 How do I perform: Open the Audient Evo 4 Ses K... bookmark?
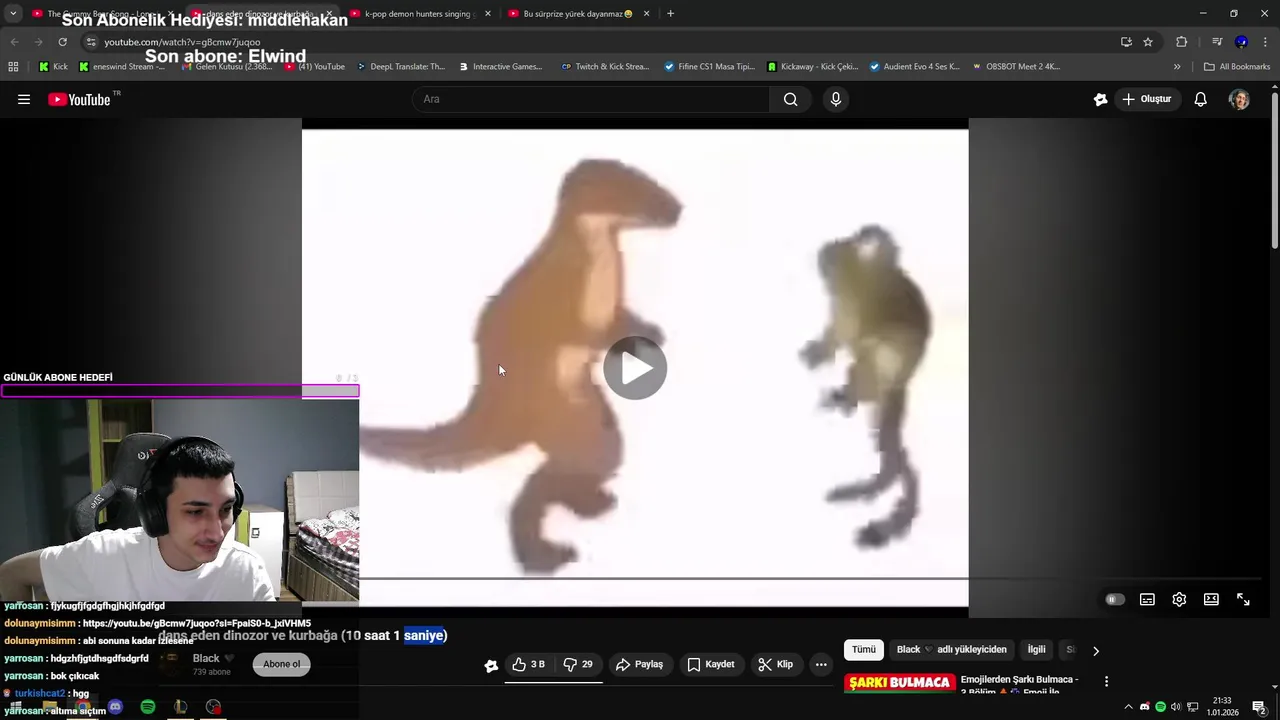[914, 67]
